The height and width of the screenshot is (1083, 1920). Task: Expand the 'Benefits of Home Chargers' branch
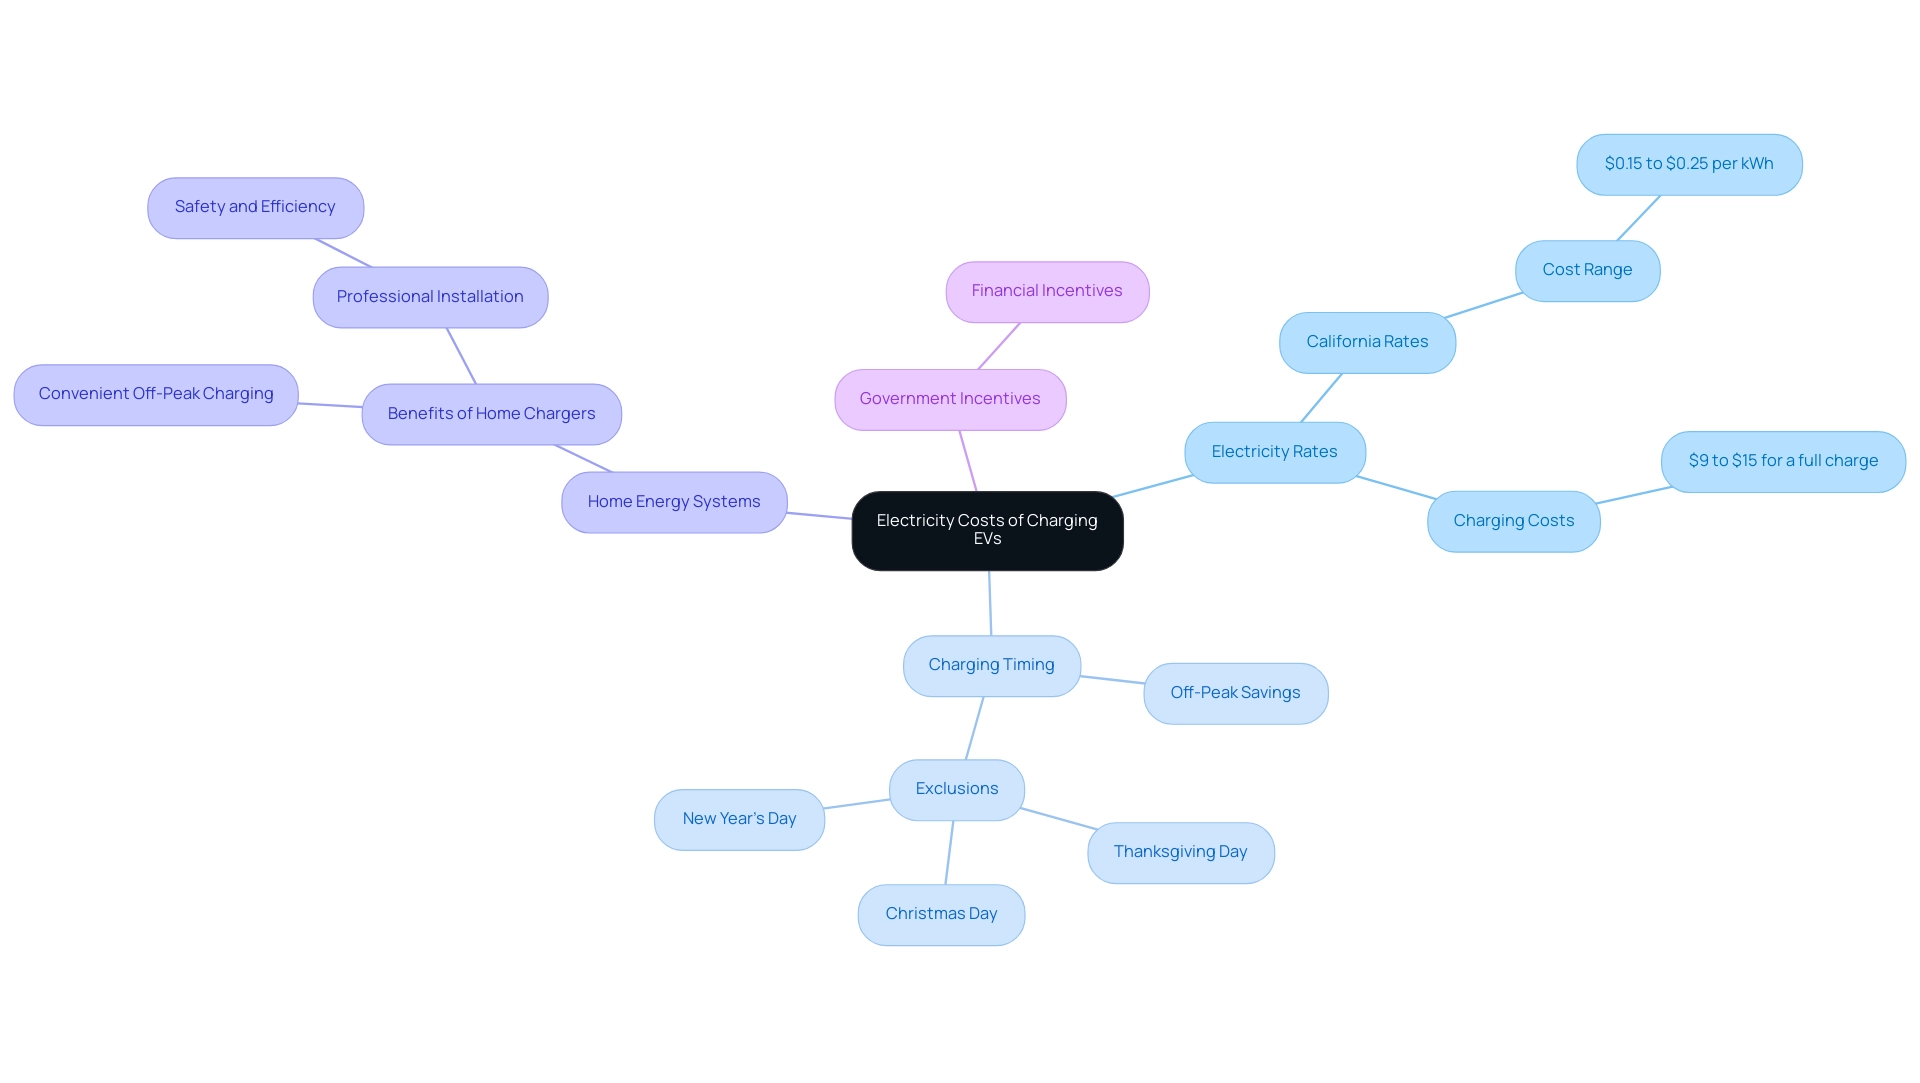click(x=492, y=414)
